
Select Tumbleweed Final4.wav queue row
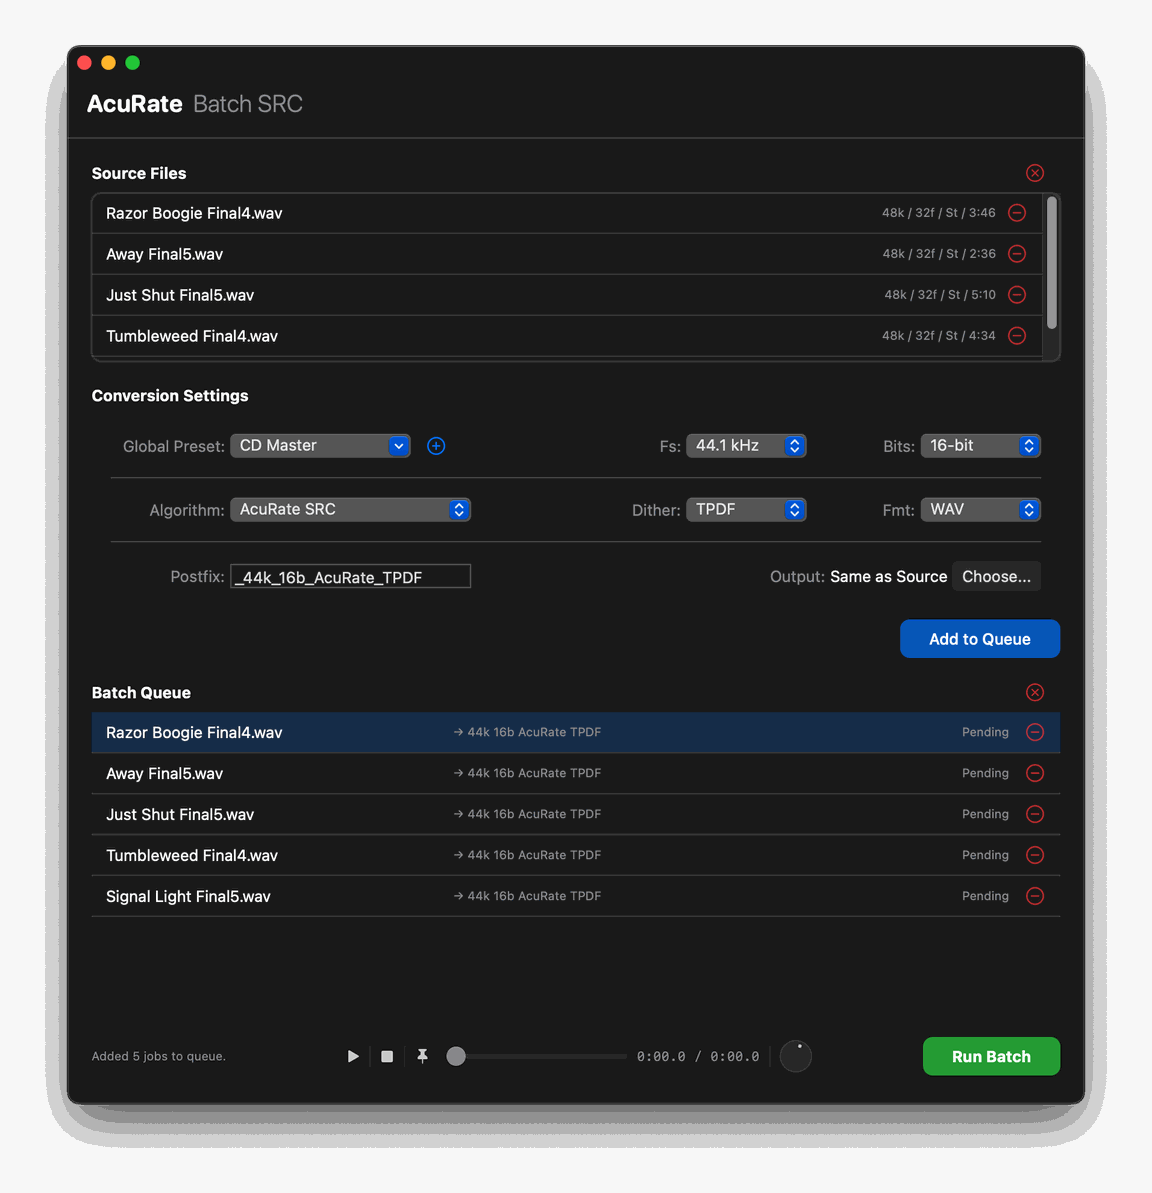coord(576,855)
